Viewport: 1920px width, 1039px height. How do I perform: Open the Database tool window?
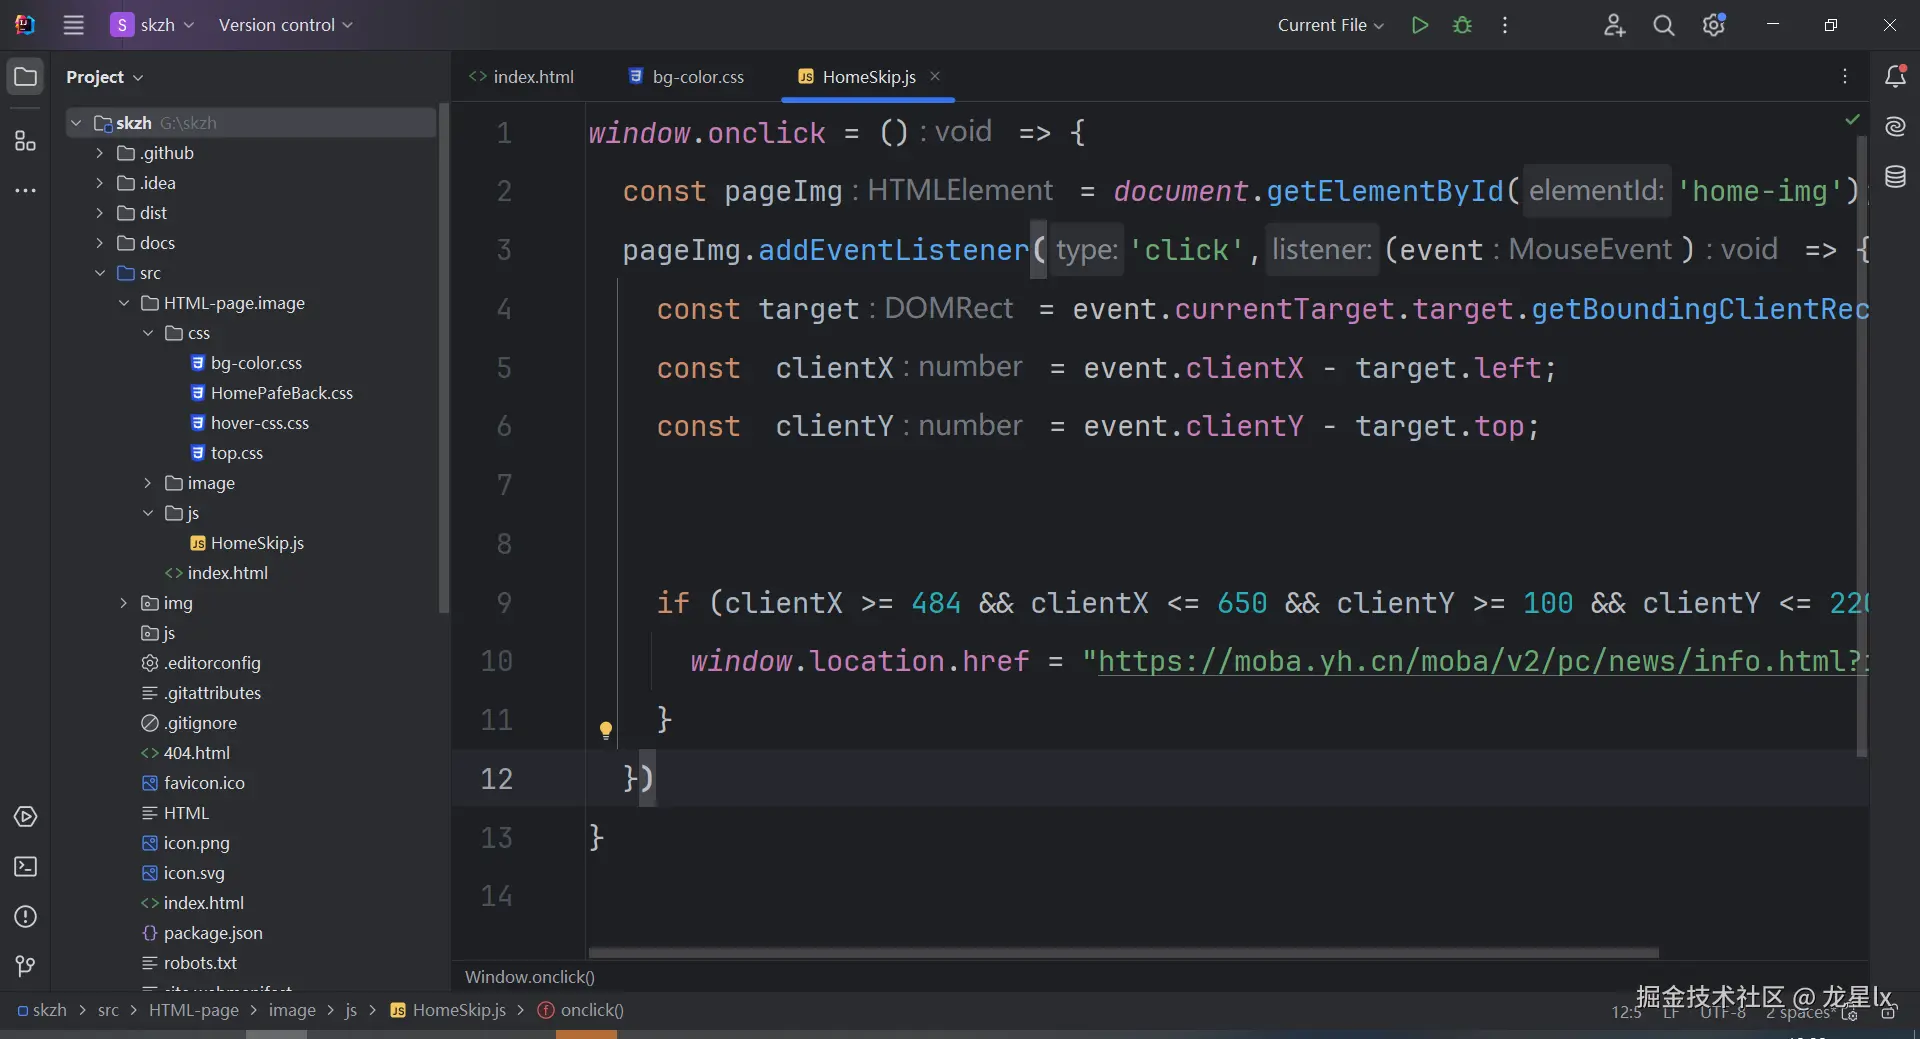coord(1895,177)
